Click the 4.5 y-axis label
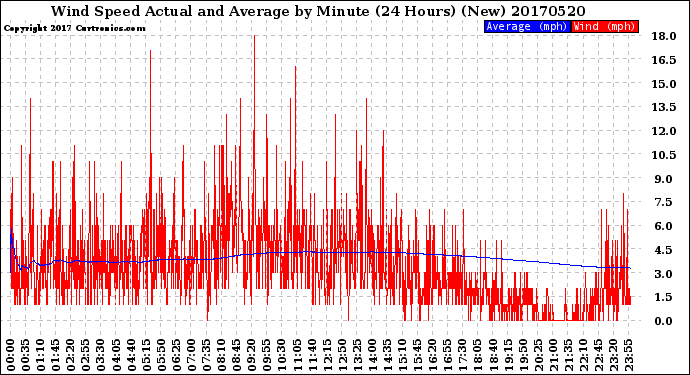 664,250
